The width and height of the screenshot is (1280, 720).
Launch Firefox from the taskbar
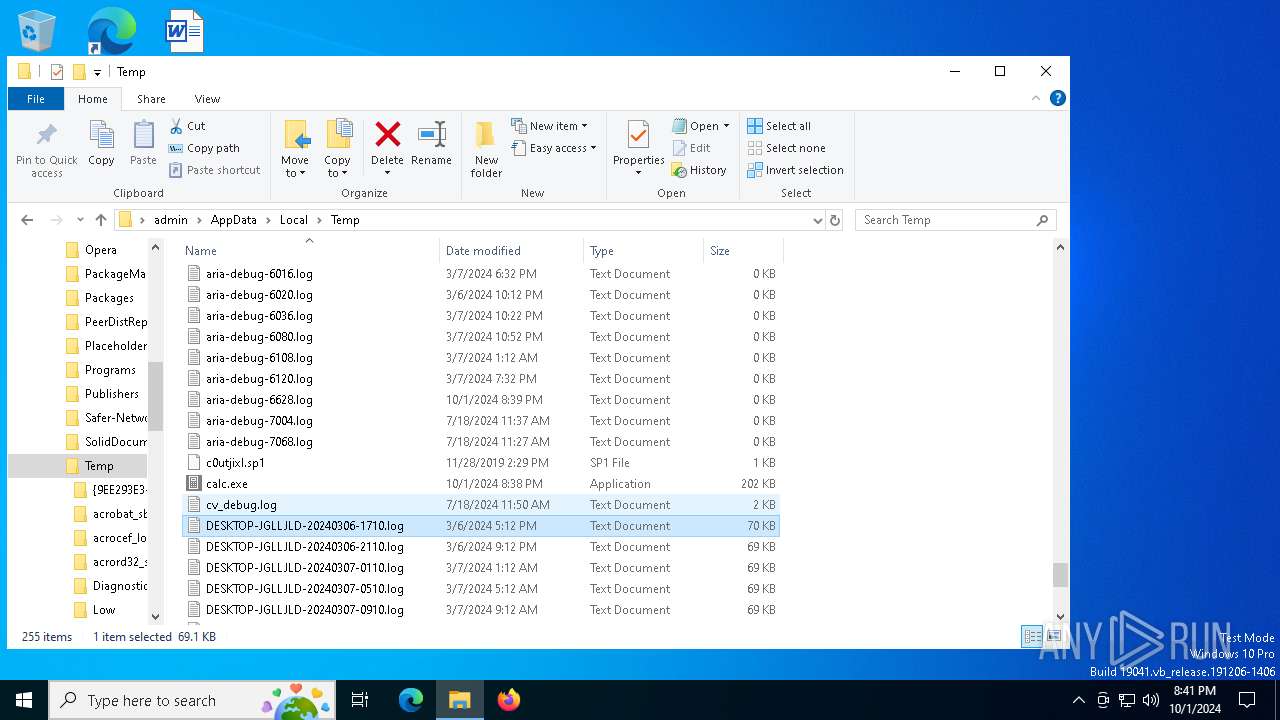coord(509,700)
